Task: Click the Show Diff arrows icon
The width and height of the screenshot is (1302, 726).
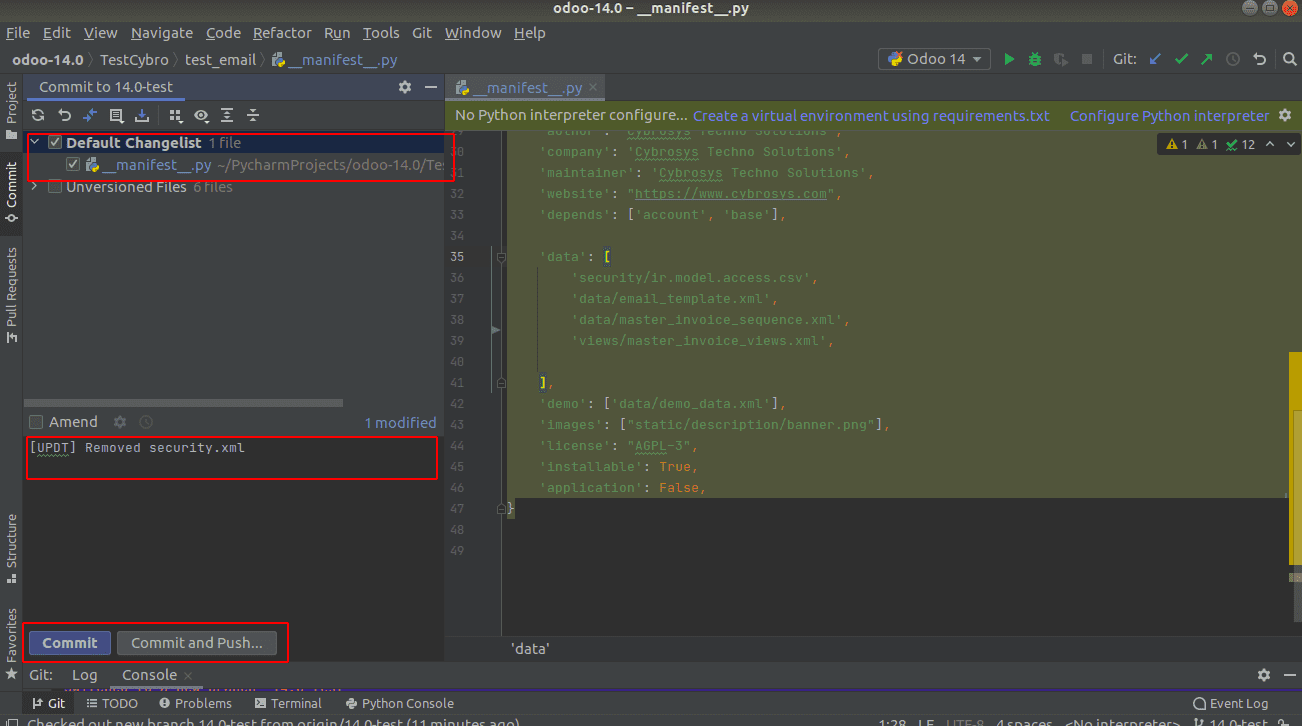Action: 90,115
